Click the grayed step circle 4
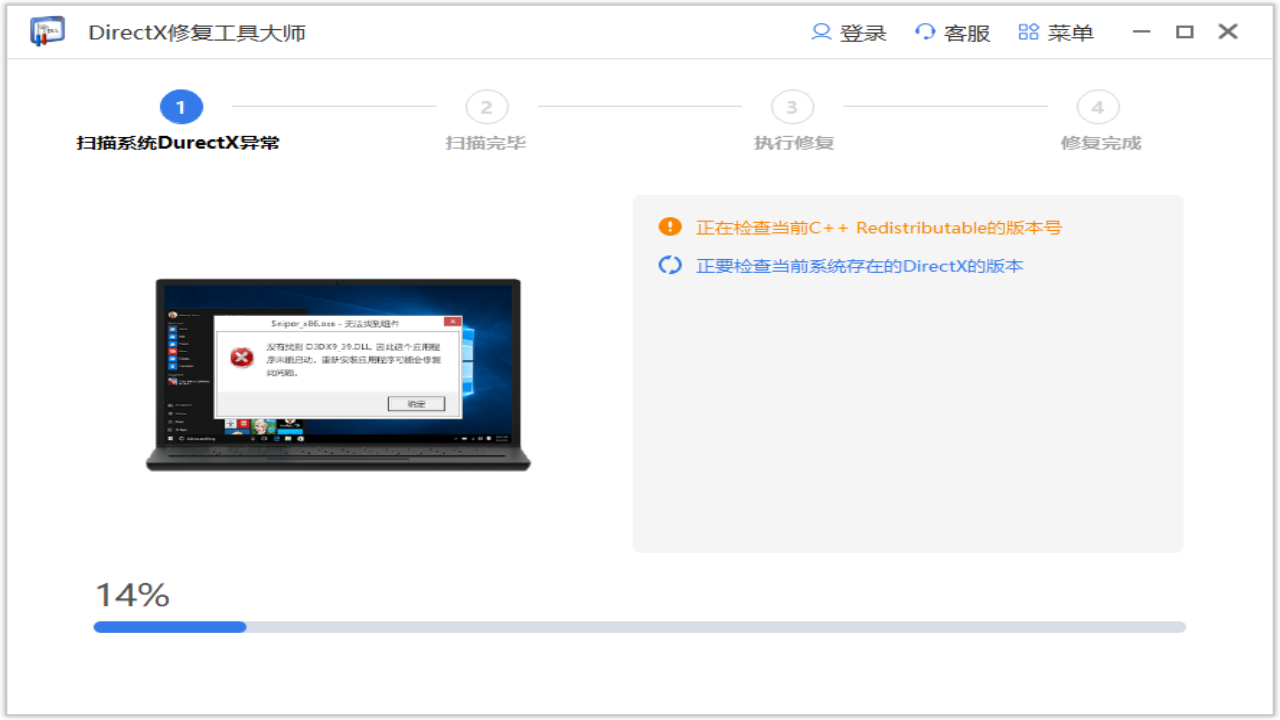 coord(1097,107)
